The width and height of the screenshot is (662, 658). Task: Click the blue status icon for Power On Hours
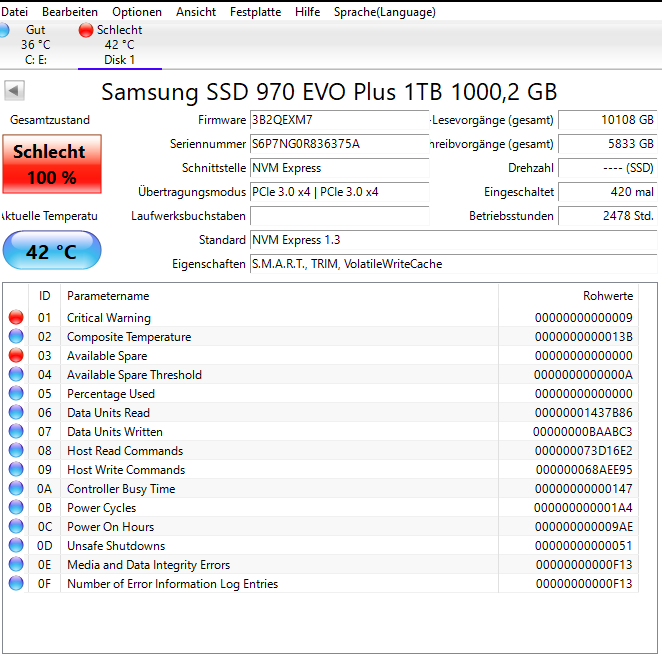pyautogui.click(x=16, y=526)
